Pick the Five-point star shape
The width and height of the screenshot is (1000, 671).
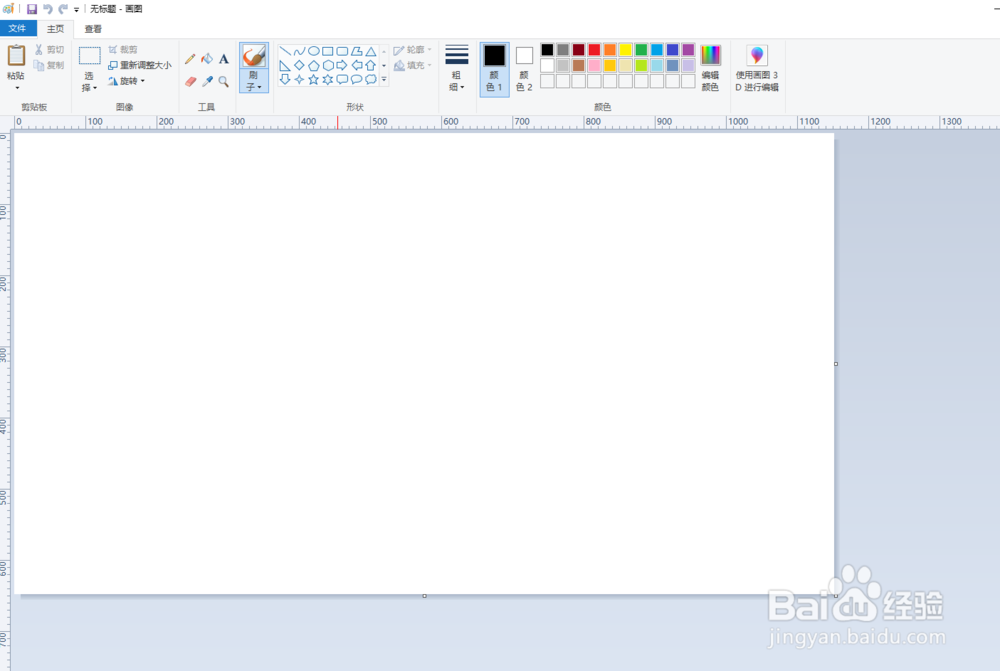(313, 80)
